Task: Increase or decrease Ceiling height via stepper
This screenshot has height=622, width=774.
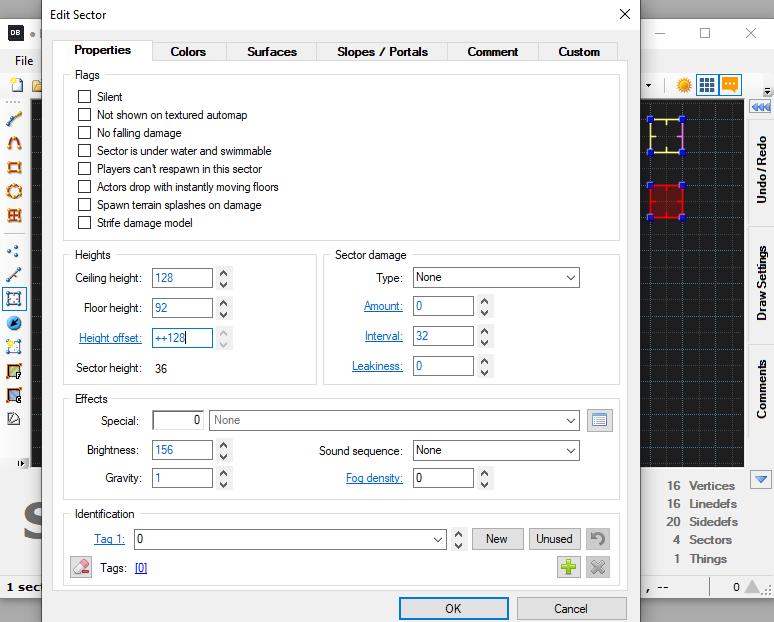Action: [224, 278]
